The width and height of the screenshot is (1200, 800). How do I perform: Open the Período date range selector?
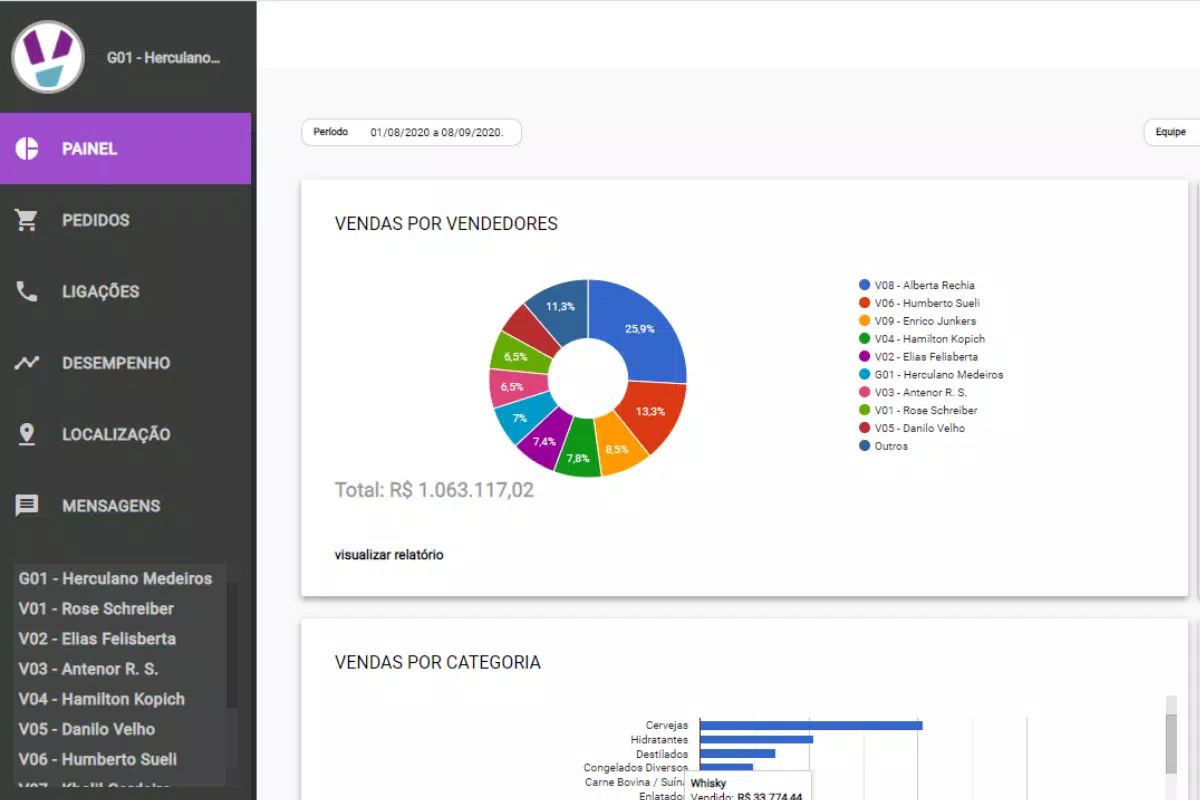pos(411,132)
